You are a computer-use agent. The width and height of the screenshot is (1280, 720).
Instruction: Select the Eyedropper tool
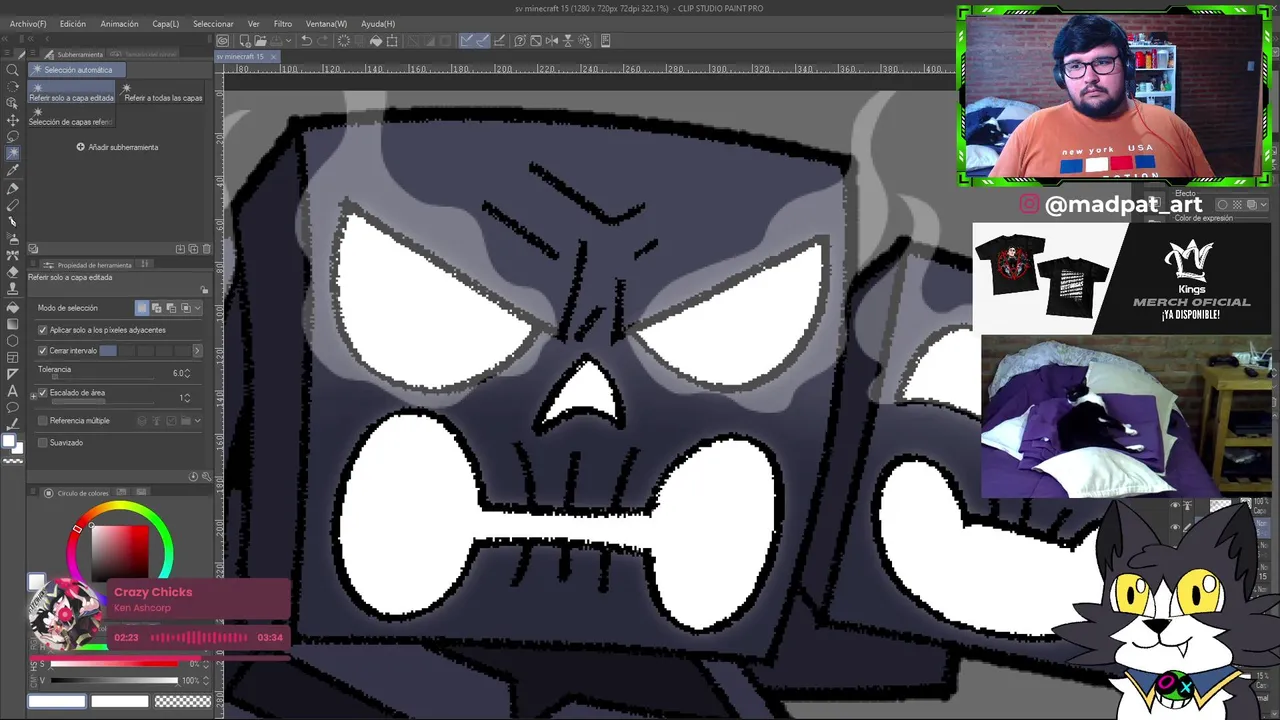tap(13, 171)
